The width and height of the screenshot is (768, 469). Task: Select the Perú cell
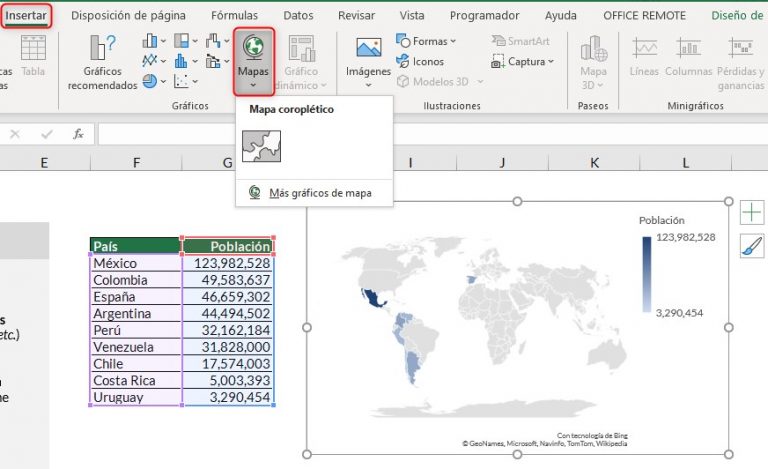[x=136, y=330]
